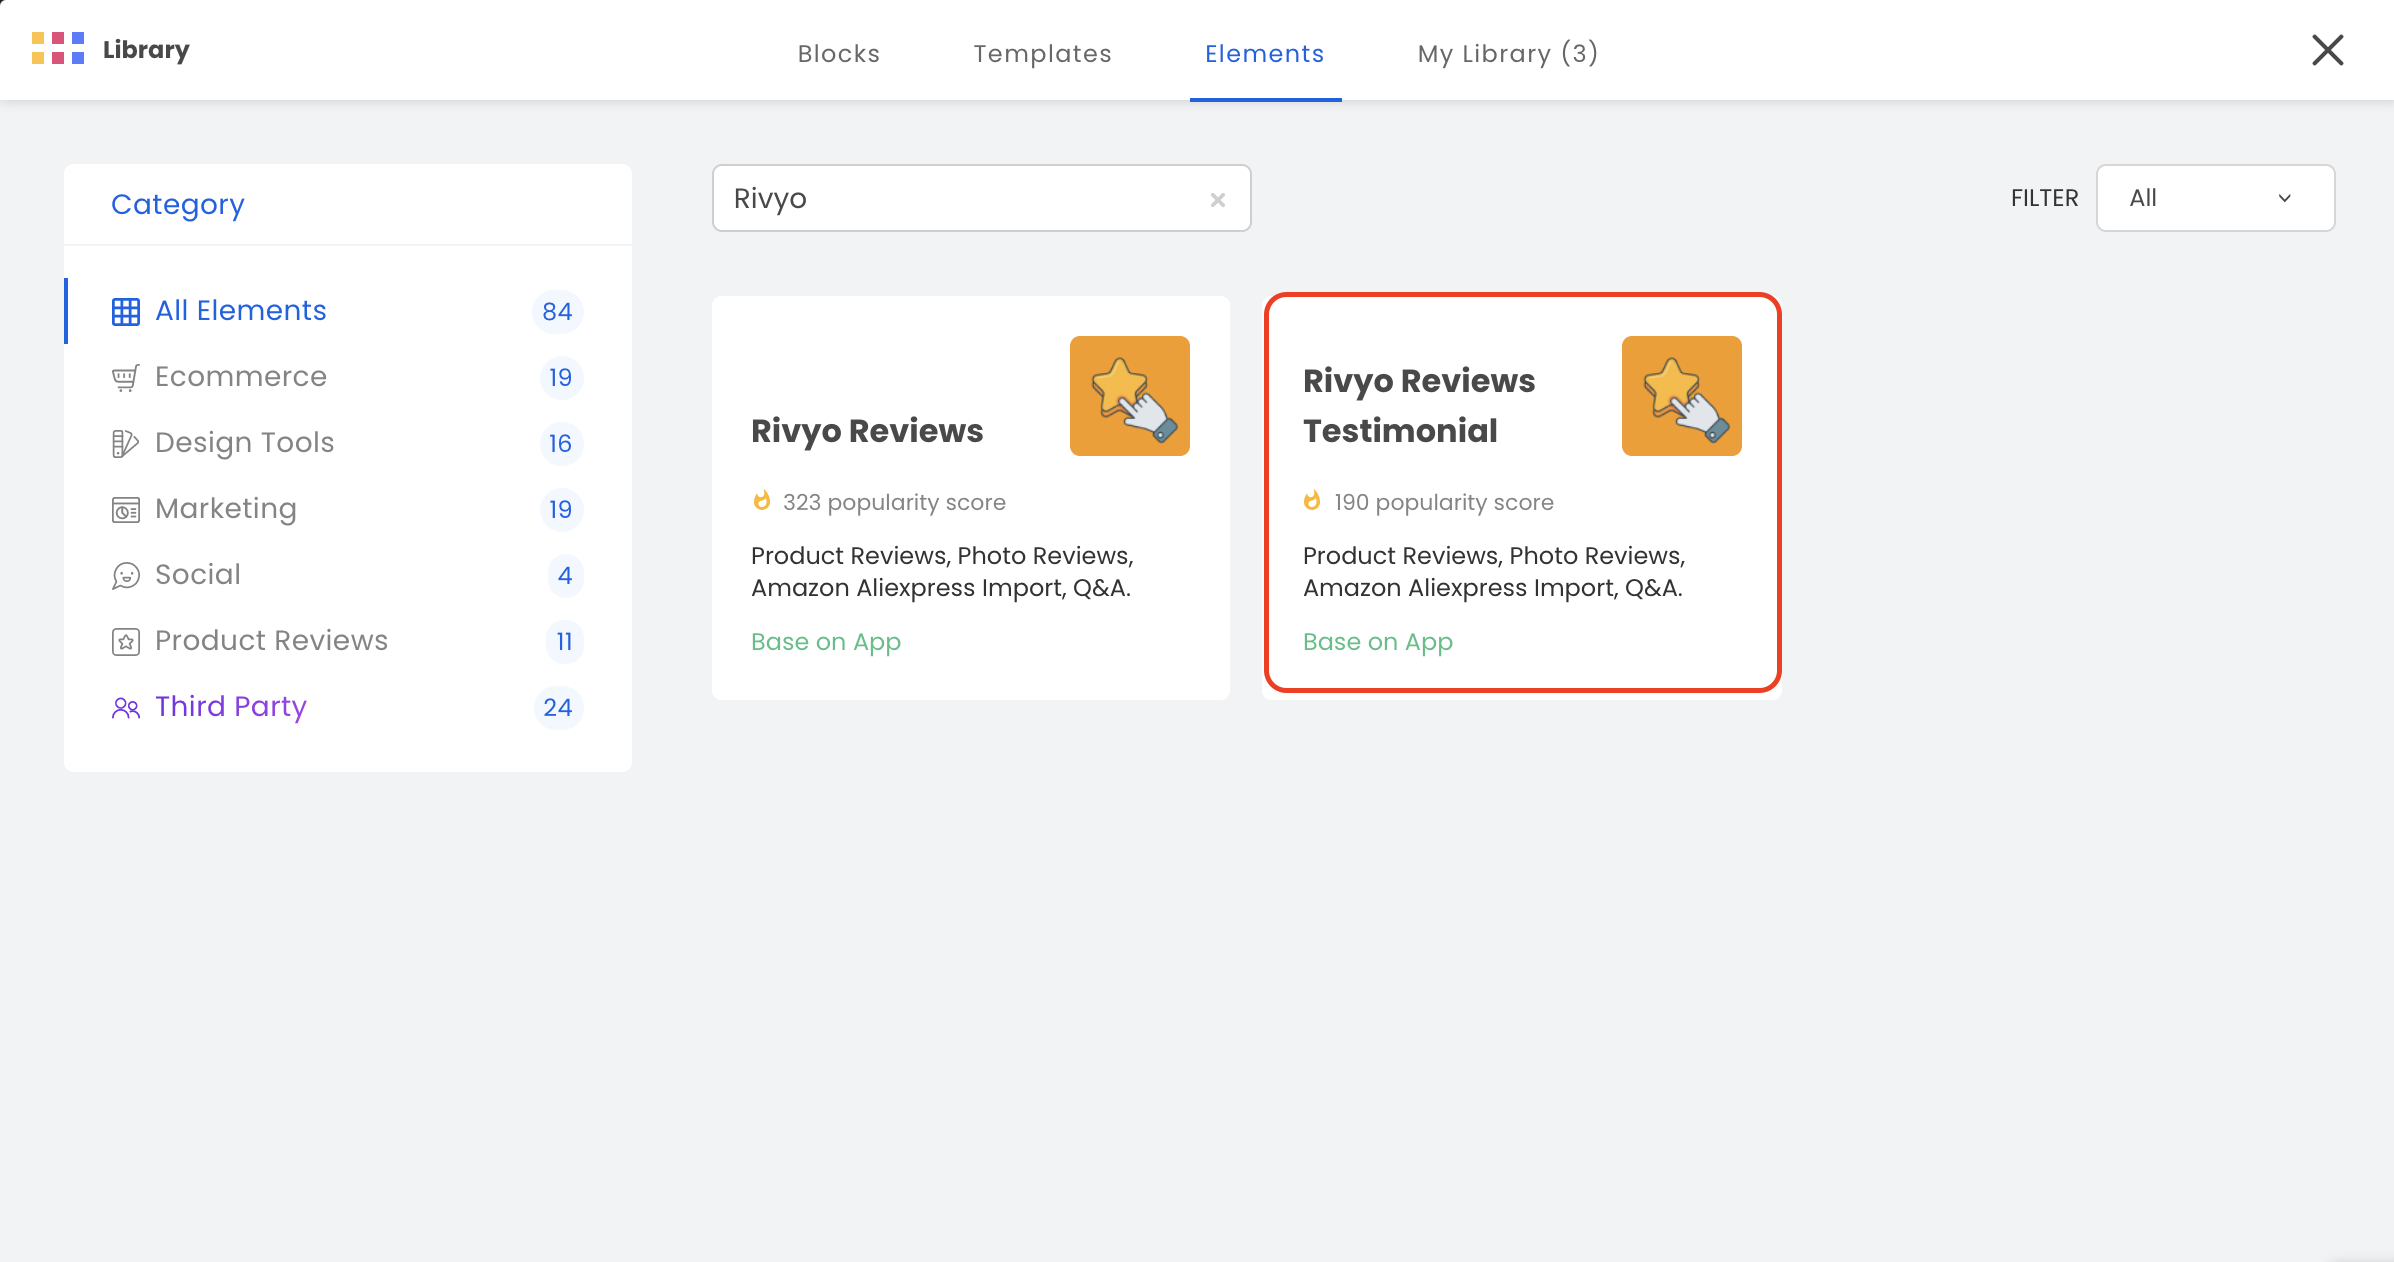This screenshot has height=1262, width=2394.
Task: Click the filter dropdown chevron arrow
Action: click(x=2284, y=198)
